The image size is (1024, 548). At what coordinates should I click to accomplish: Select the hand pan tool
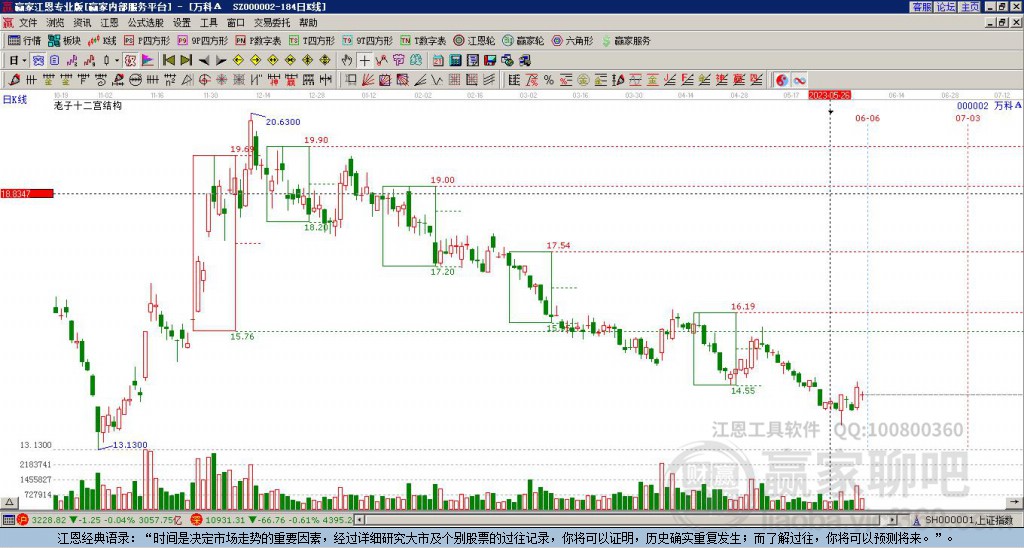pyautogui.click(x=347, y=61)
